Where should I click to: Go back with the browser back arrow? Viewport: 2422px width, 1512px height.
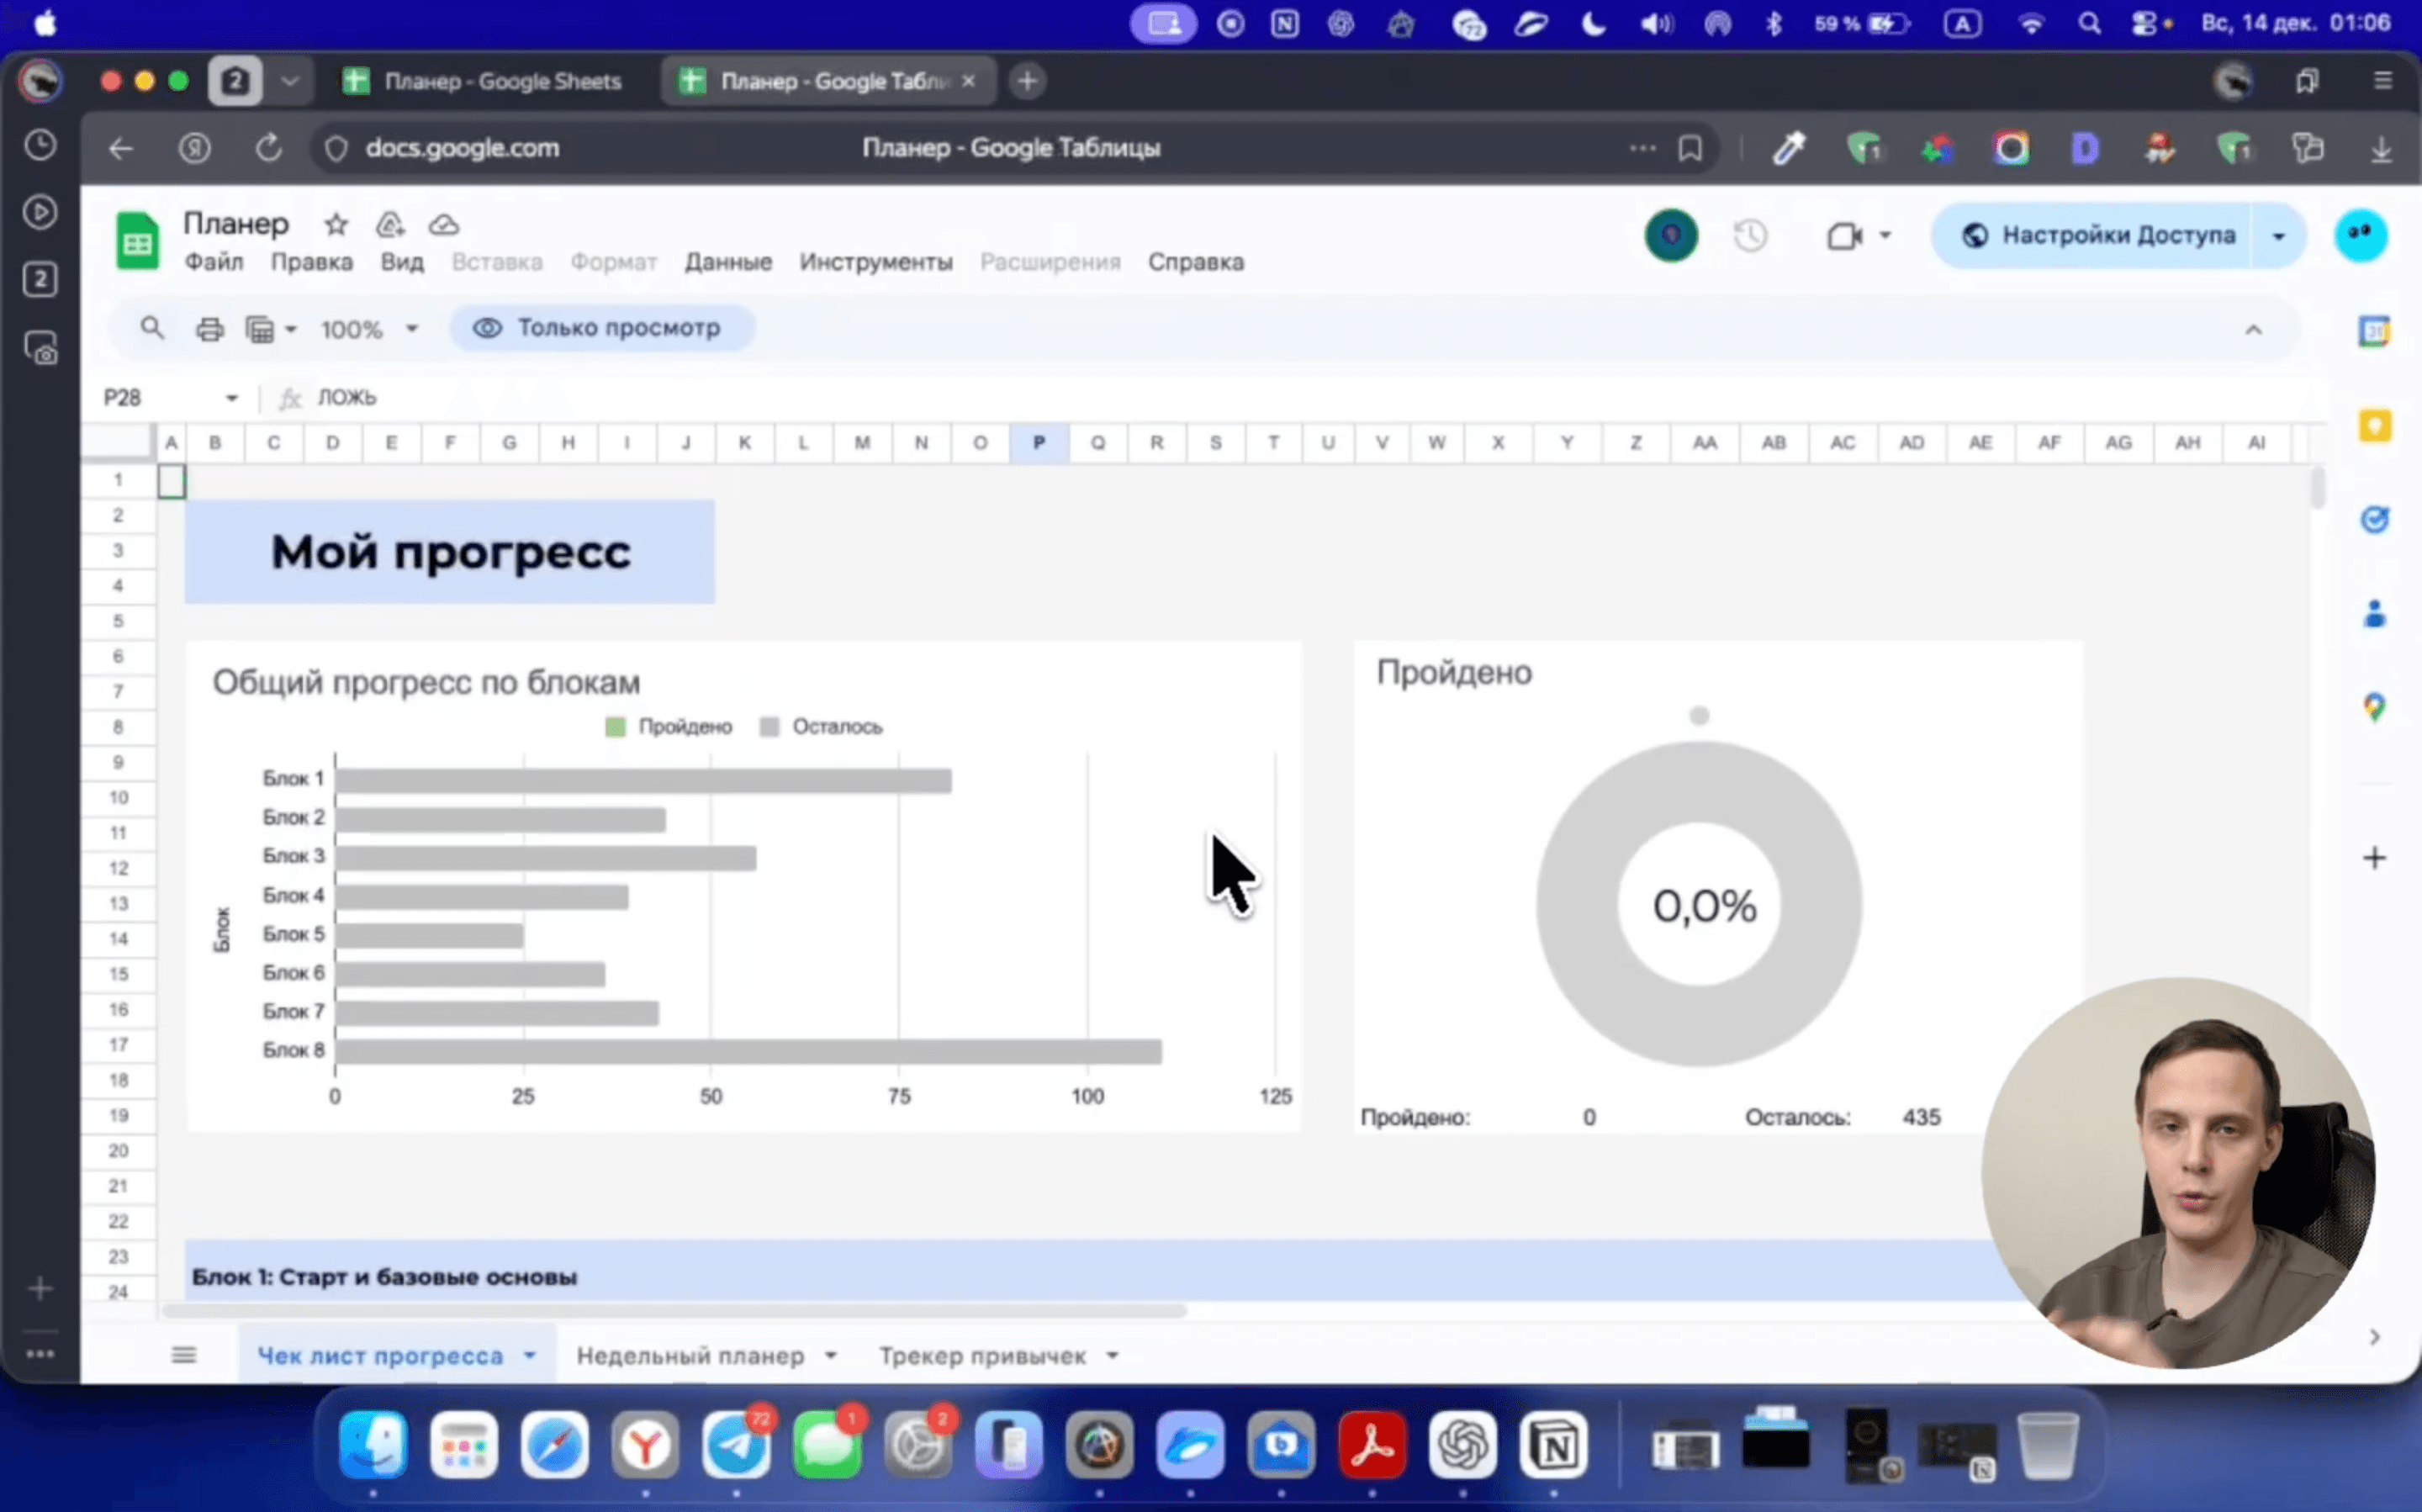click(x=121, y=149)
